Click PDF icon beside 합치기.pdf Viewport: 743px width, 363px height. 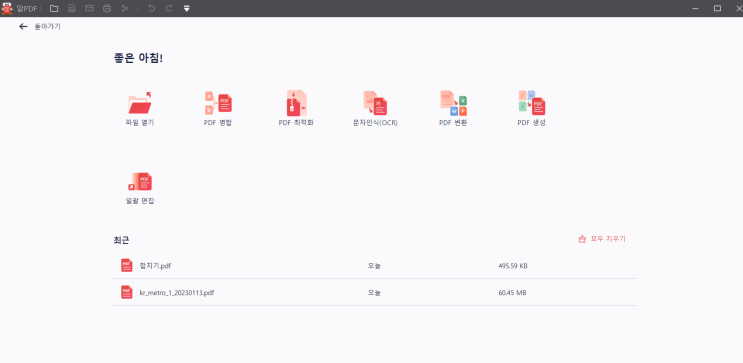coord(127,265)
